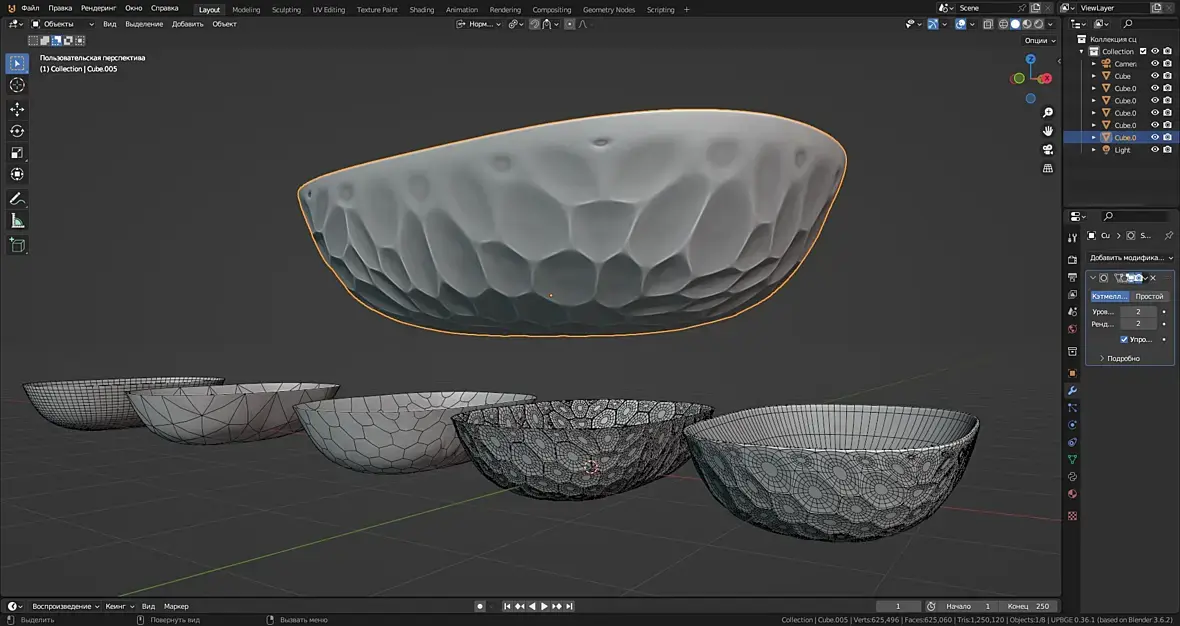Open the Добавить модифика... dropdown

1131,257
